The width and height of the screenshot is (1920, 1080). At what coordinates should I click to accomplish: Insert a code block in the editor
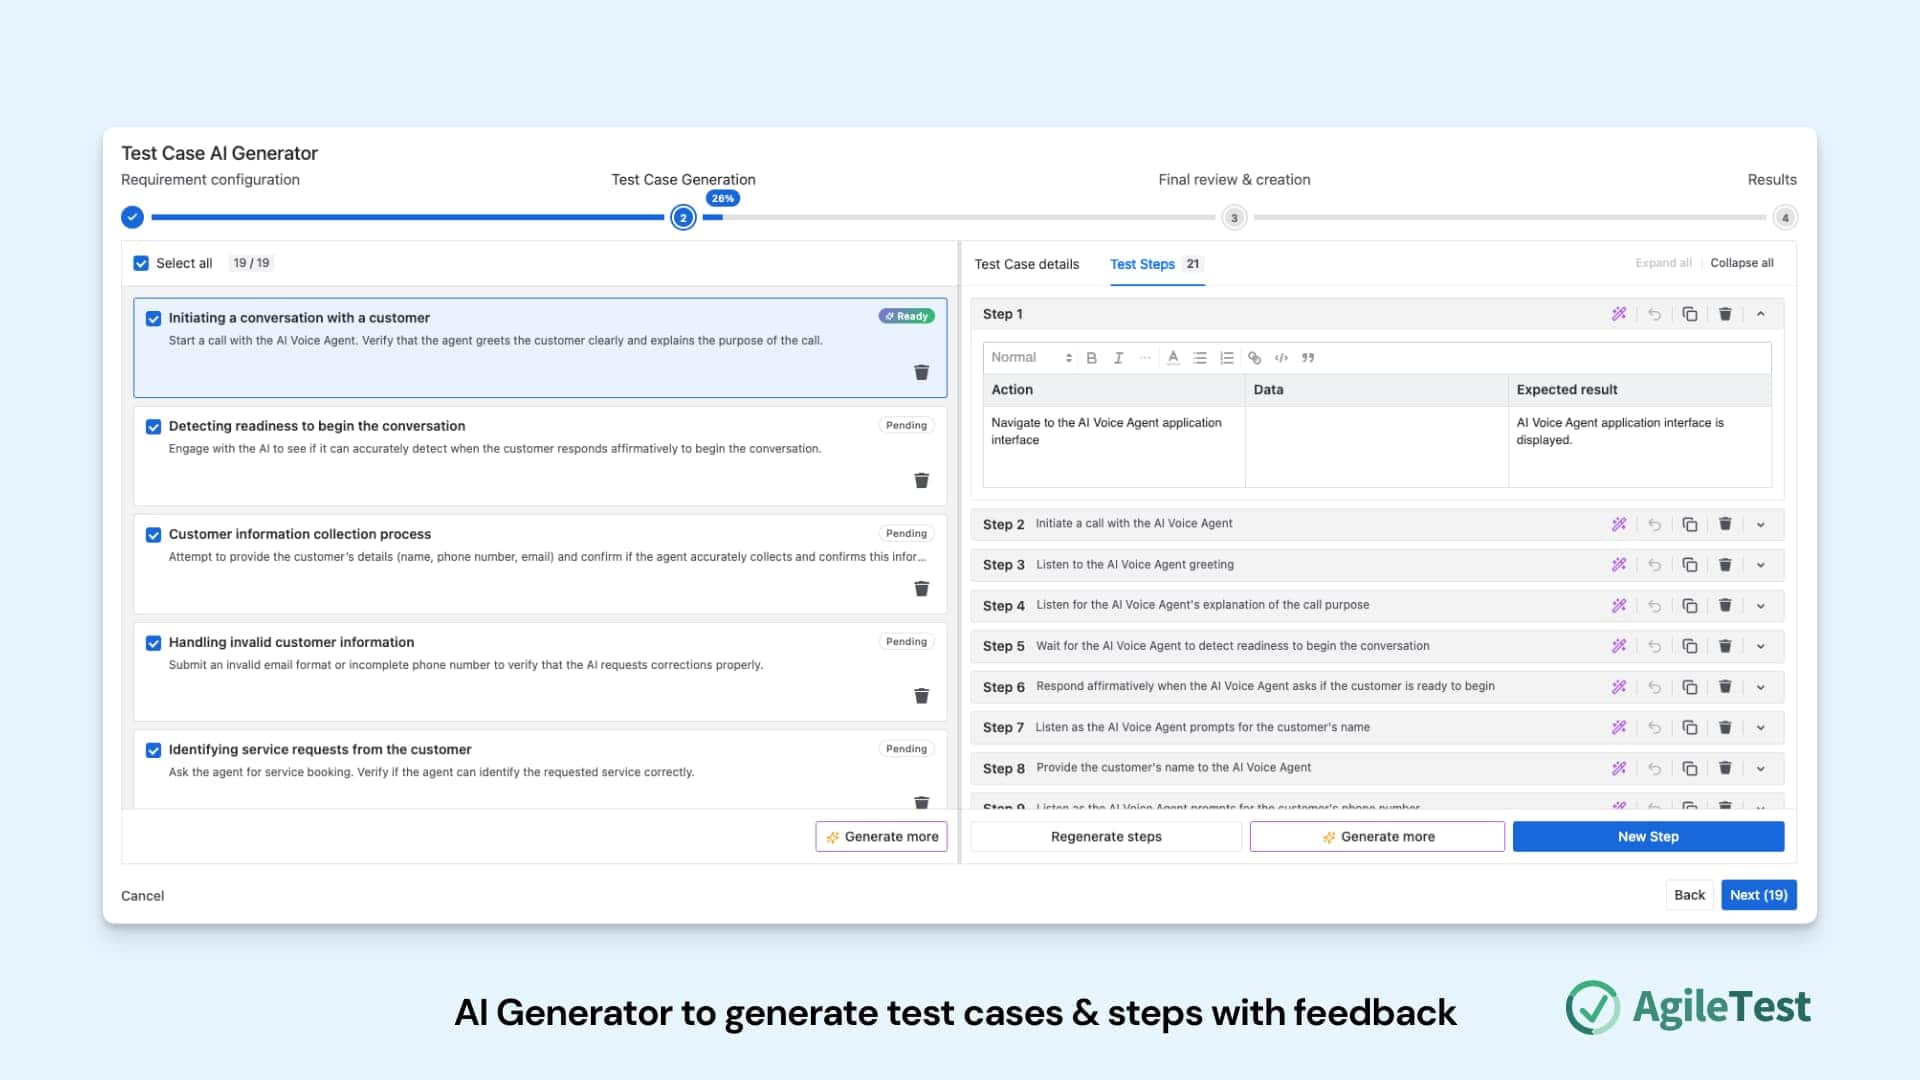coord(1281,358)
